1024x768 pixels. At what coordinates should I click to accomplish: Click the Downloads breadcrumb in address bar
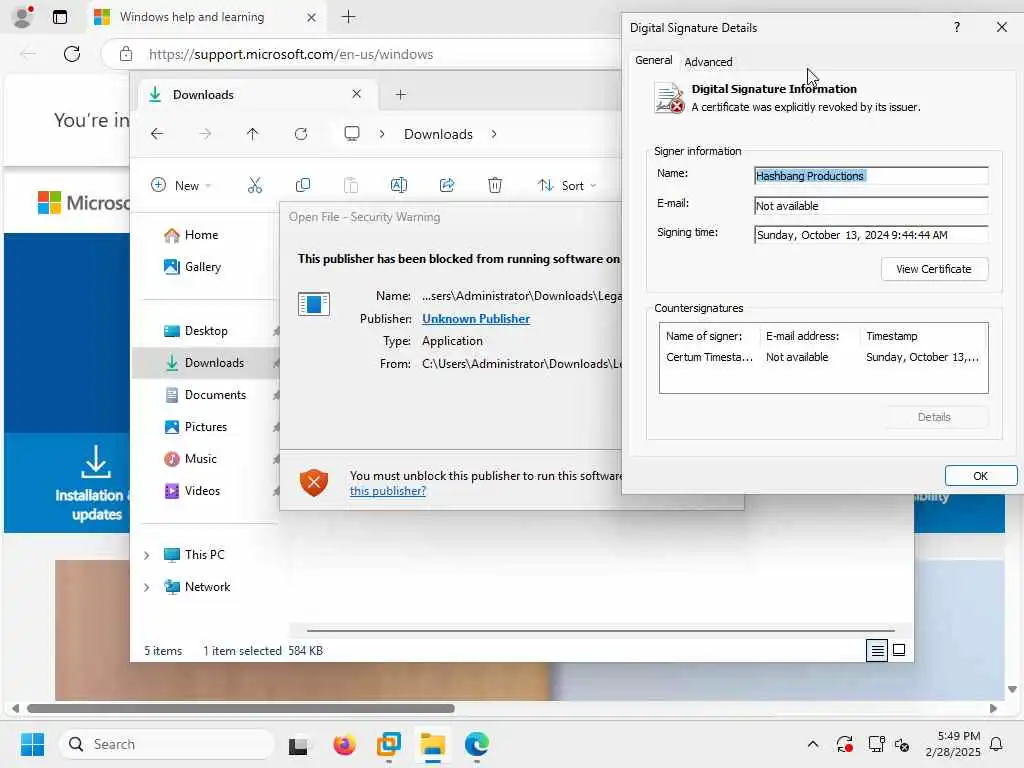pos(438,134)
